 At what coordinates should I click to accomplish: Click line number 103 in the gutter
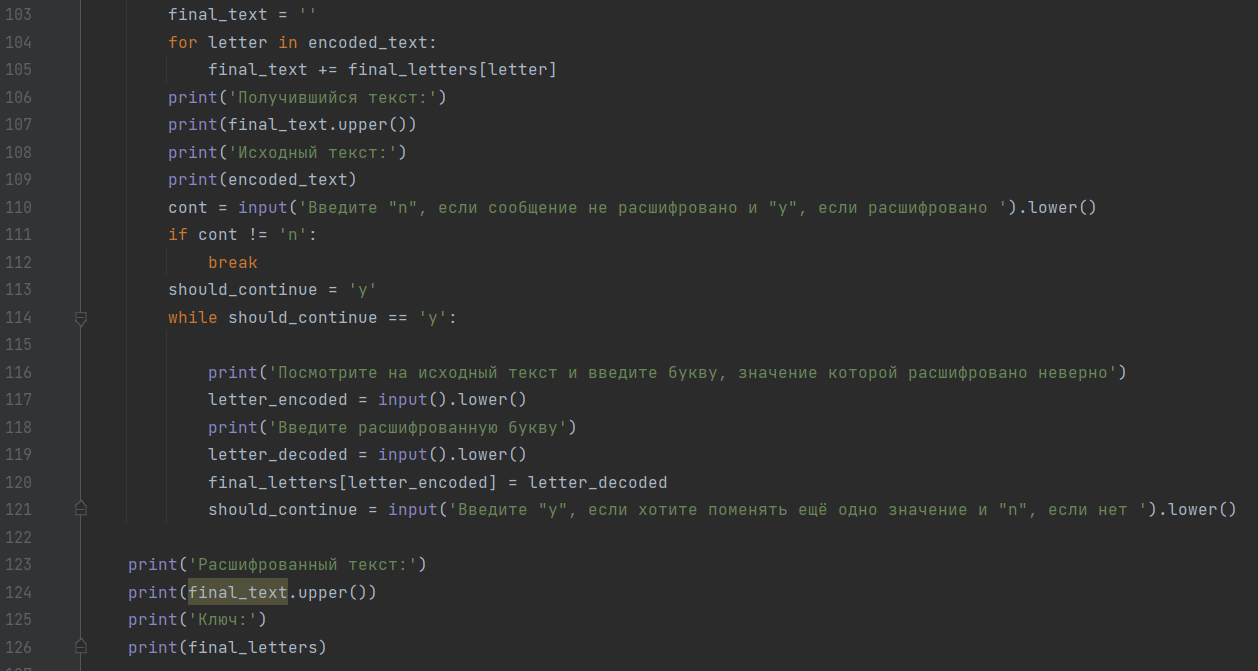[x=18, y=15]
